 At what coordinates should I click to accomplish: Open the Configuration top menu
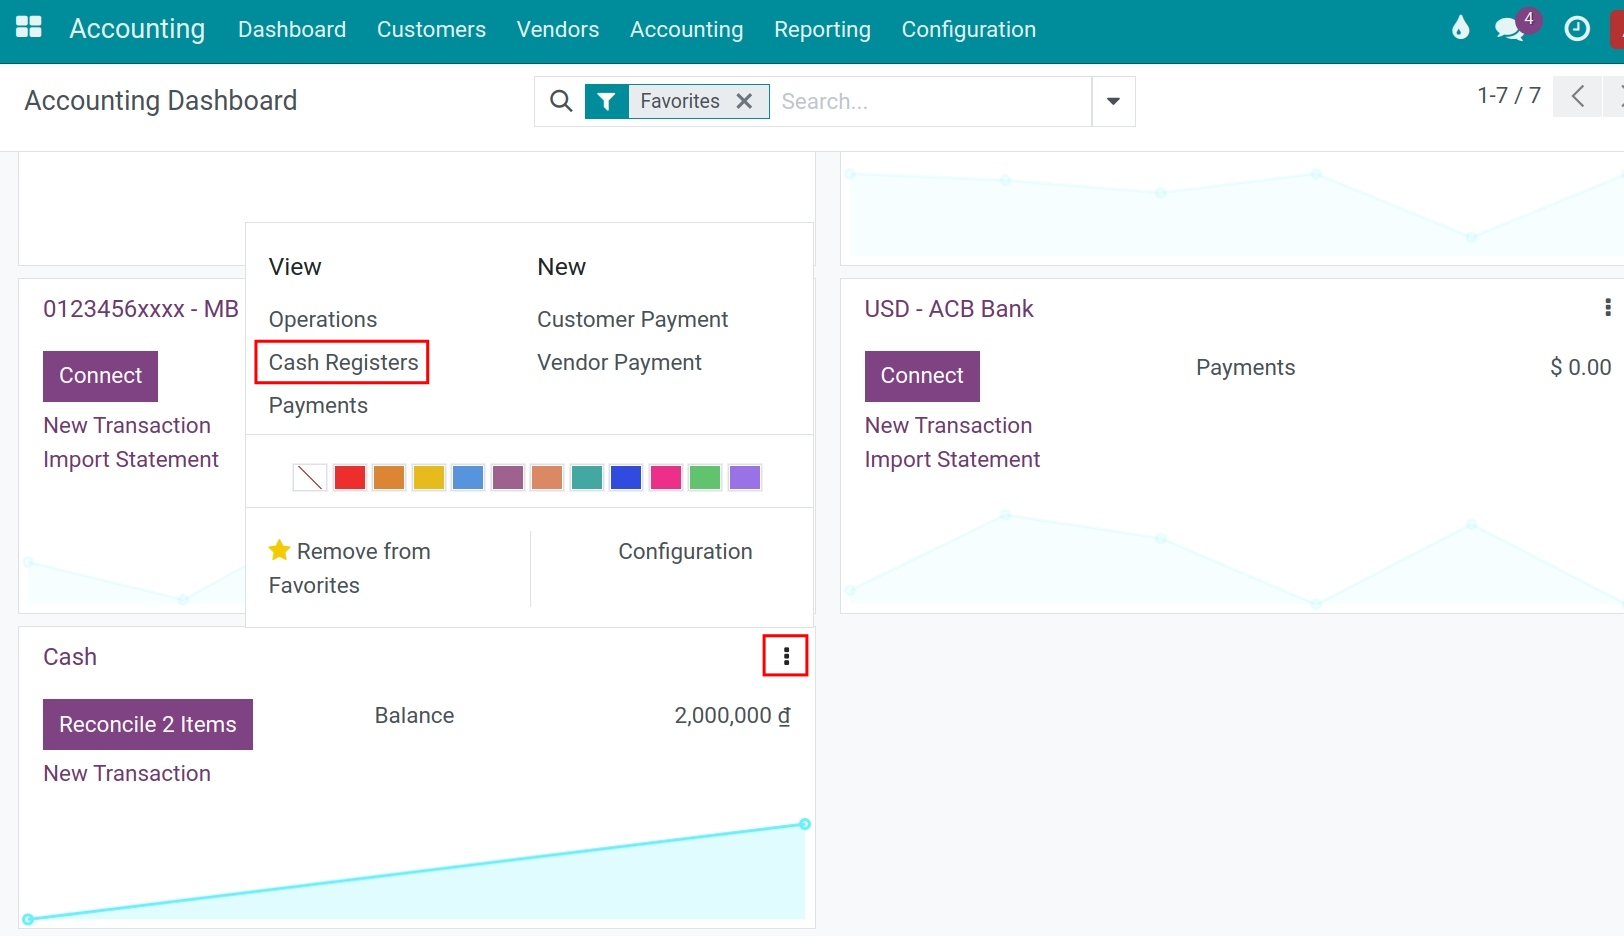[x=968, y=30]
